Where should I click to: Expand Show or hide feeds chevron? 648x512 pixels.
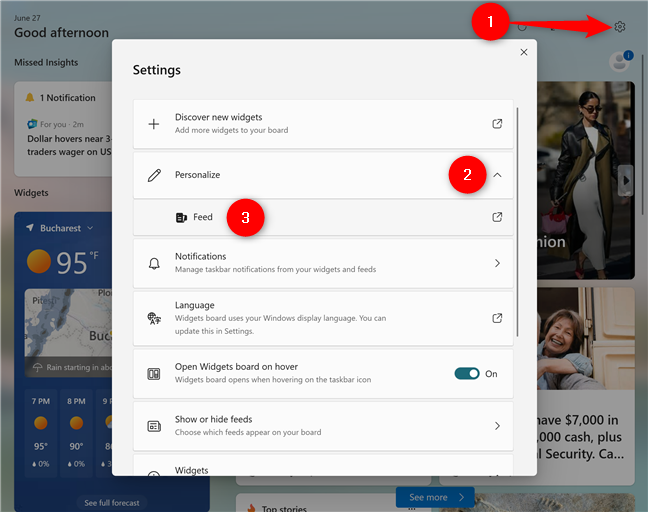click(x=497, y=426)
